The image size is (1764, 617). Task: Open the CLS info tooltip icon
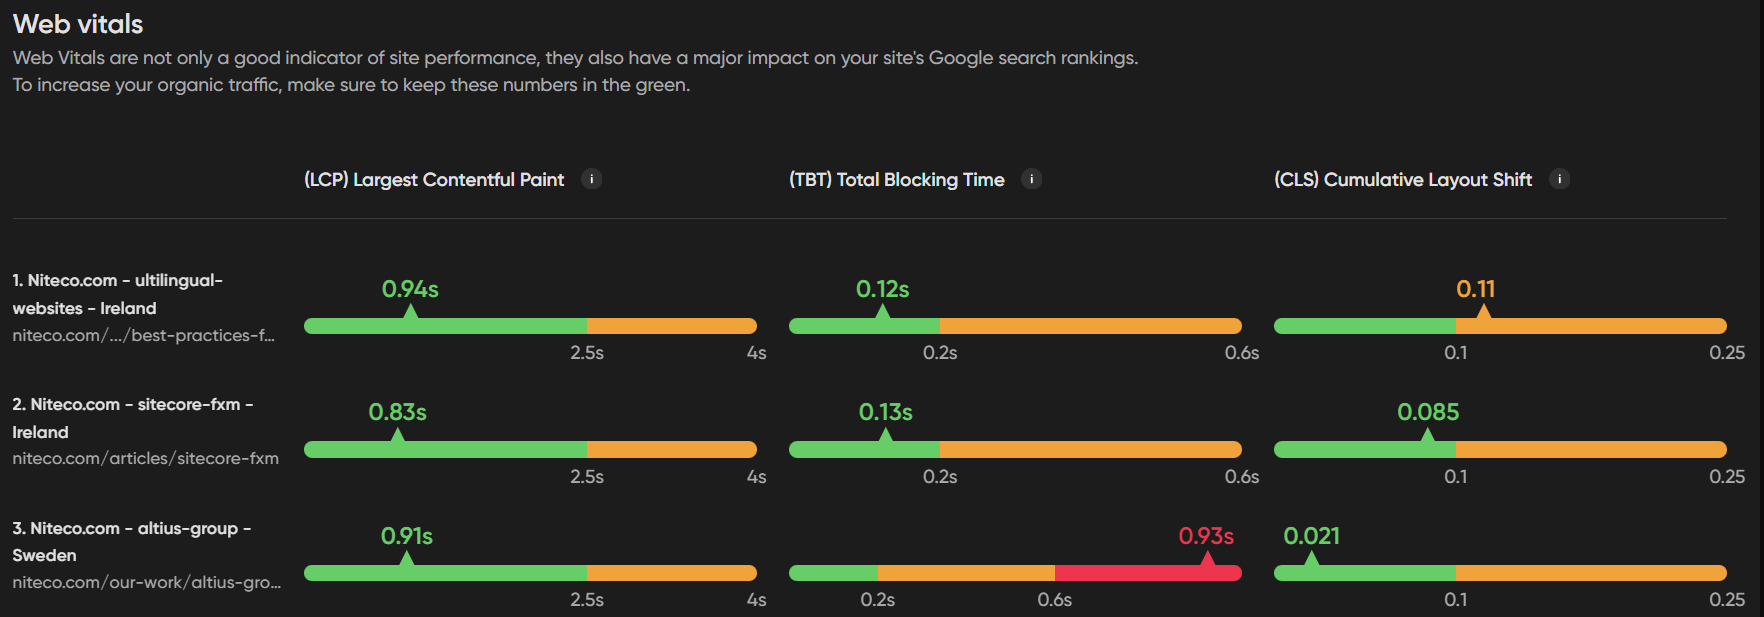[x=1559, y=179]
